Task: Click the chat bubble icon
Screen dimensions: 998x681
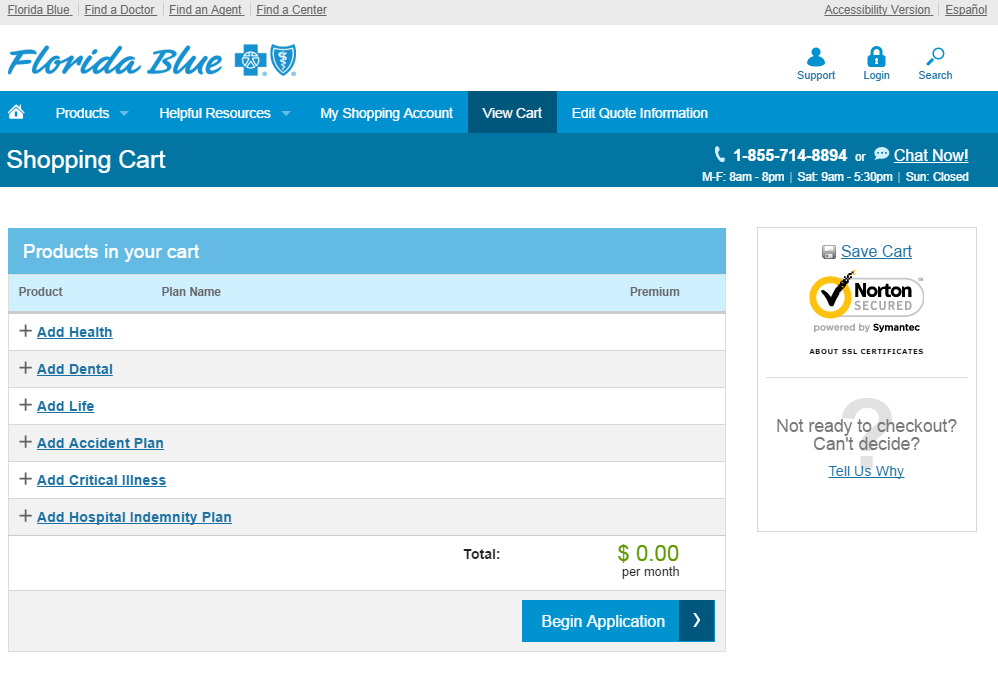Action: [x=881, y=154]
